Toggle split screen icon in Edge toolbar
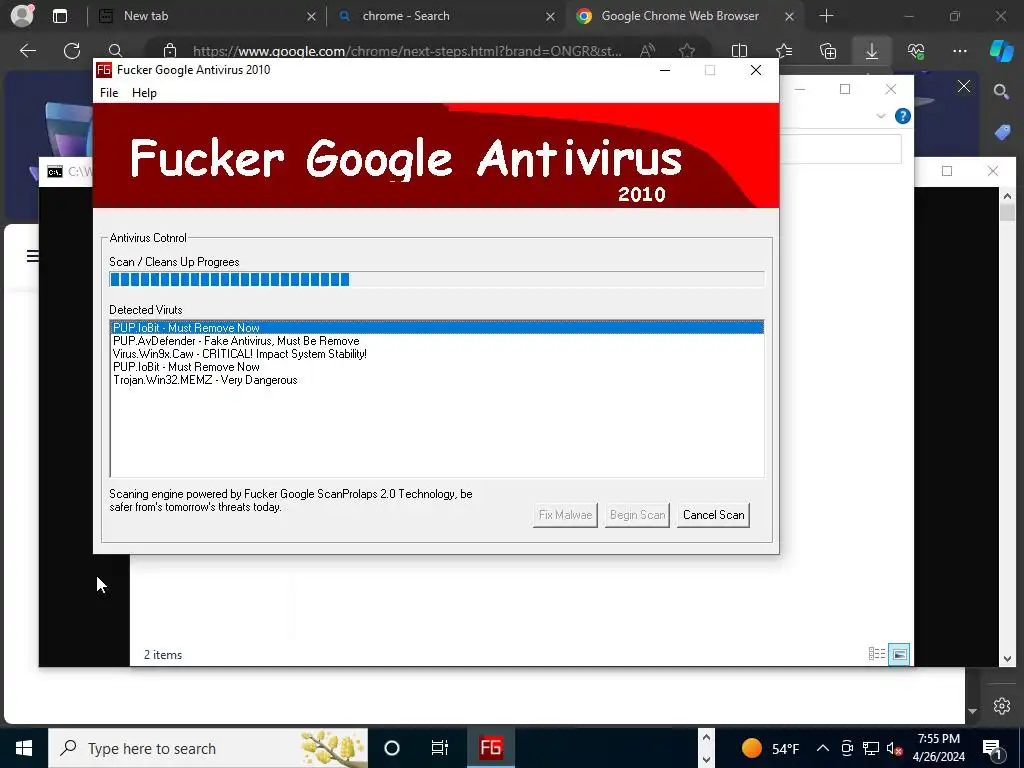Image resolution: width=1024 pixels, height=768 pixels. click(739, 51)
